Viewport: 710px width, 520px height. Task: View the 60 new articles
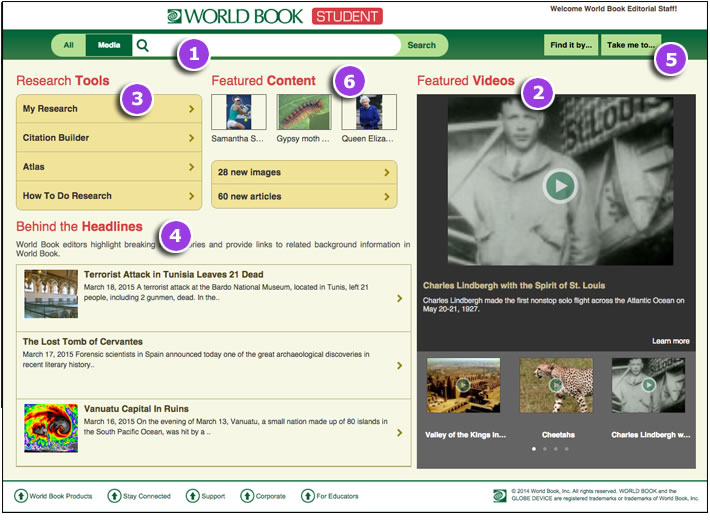[304, 196]
